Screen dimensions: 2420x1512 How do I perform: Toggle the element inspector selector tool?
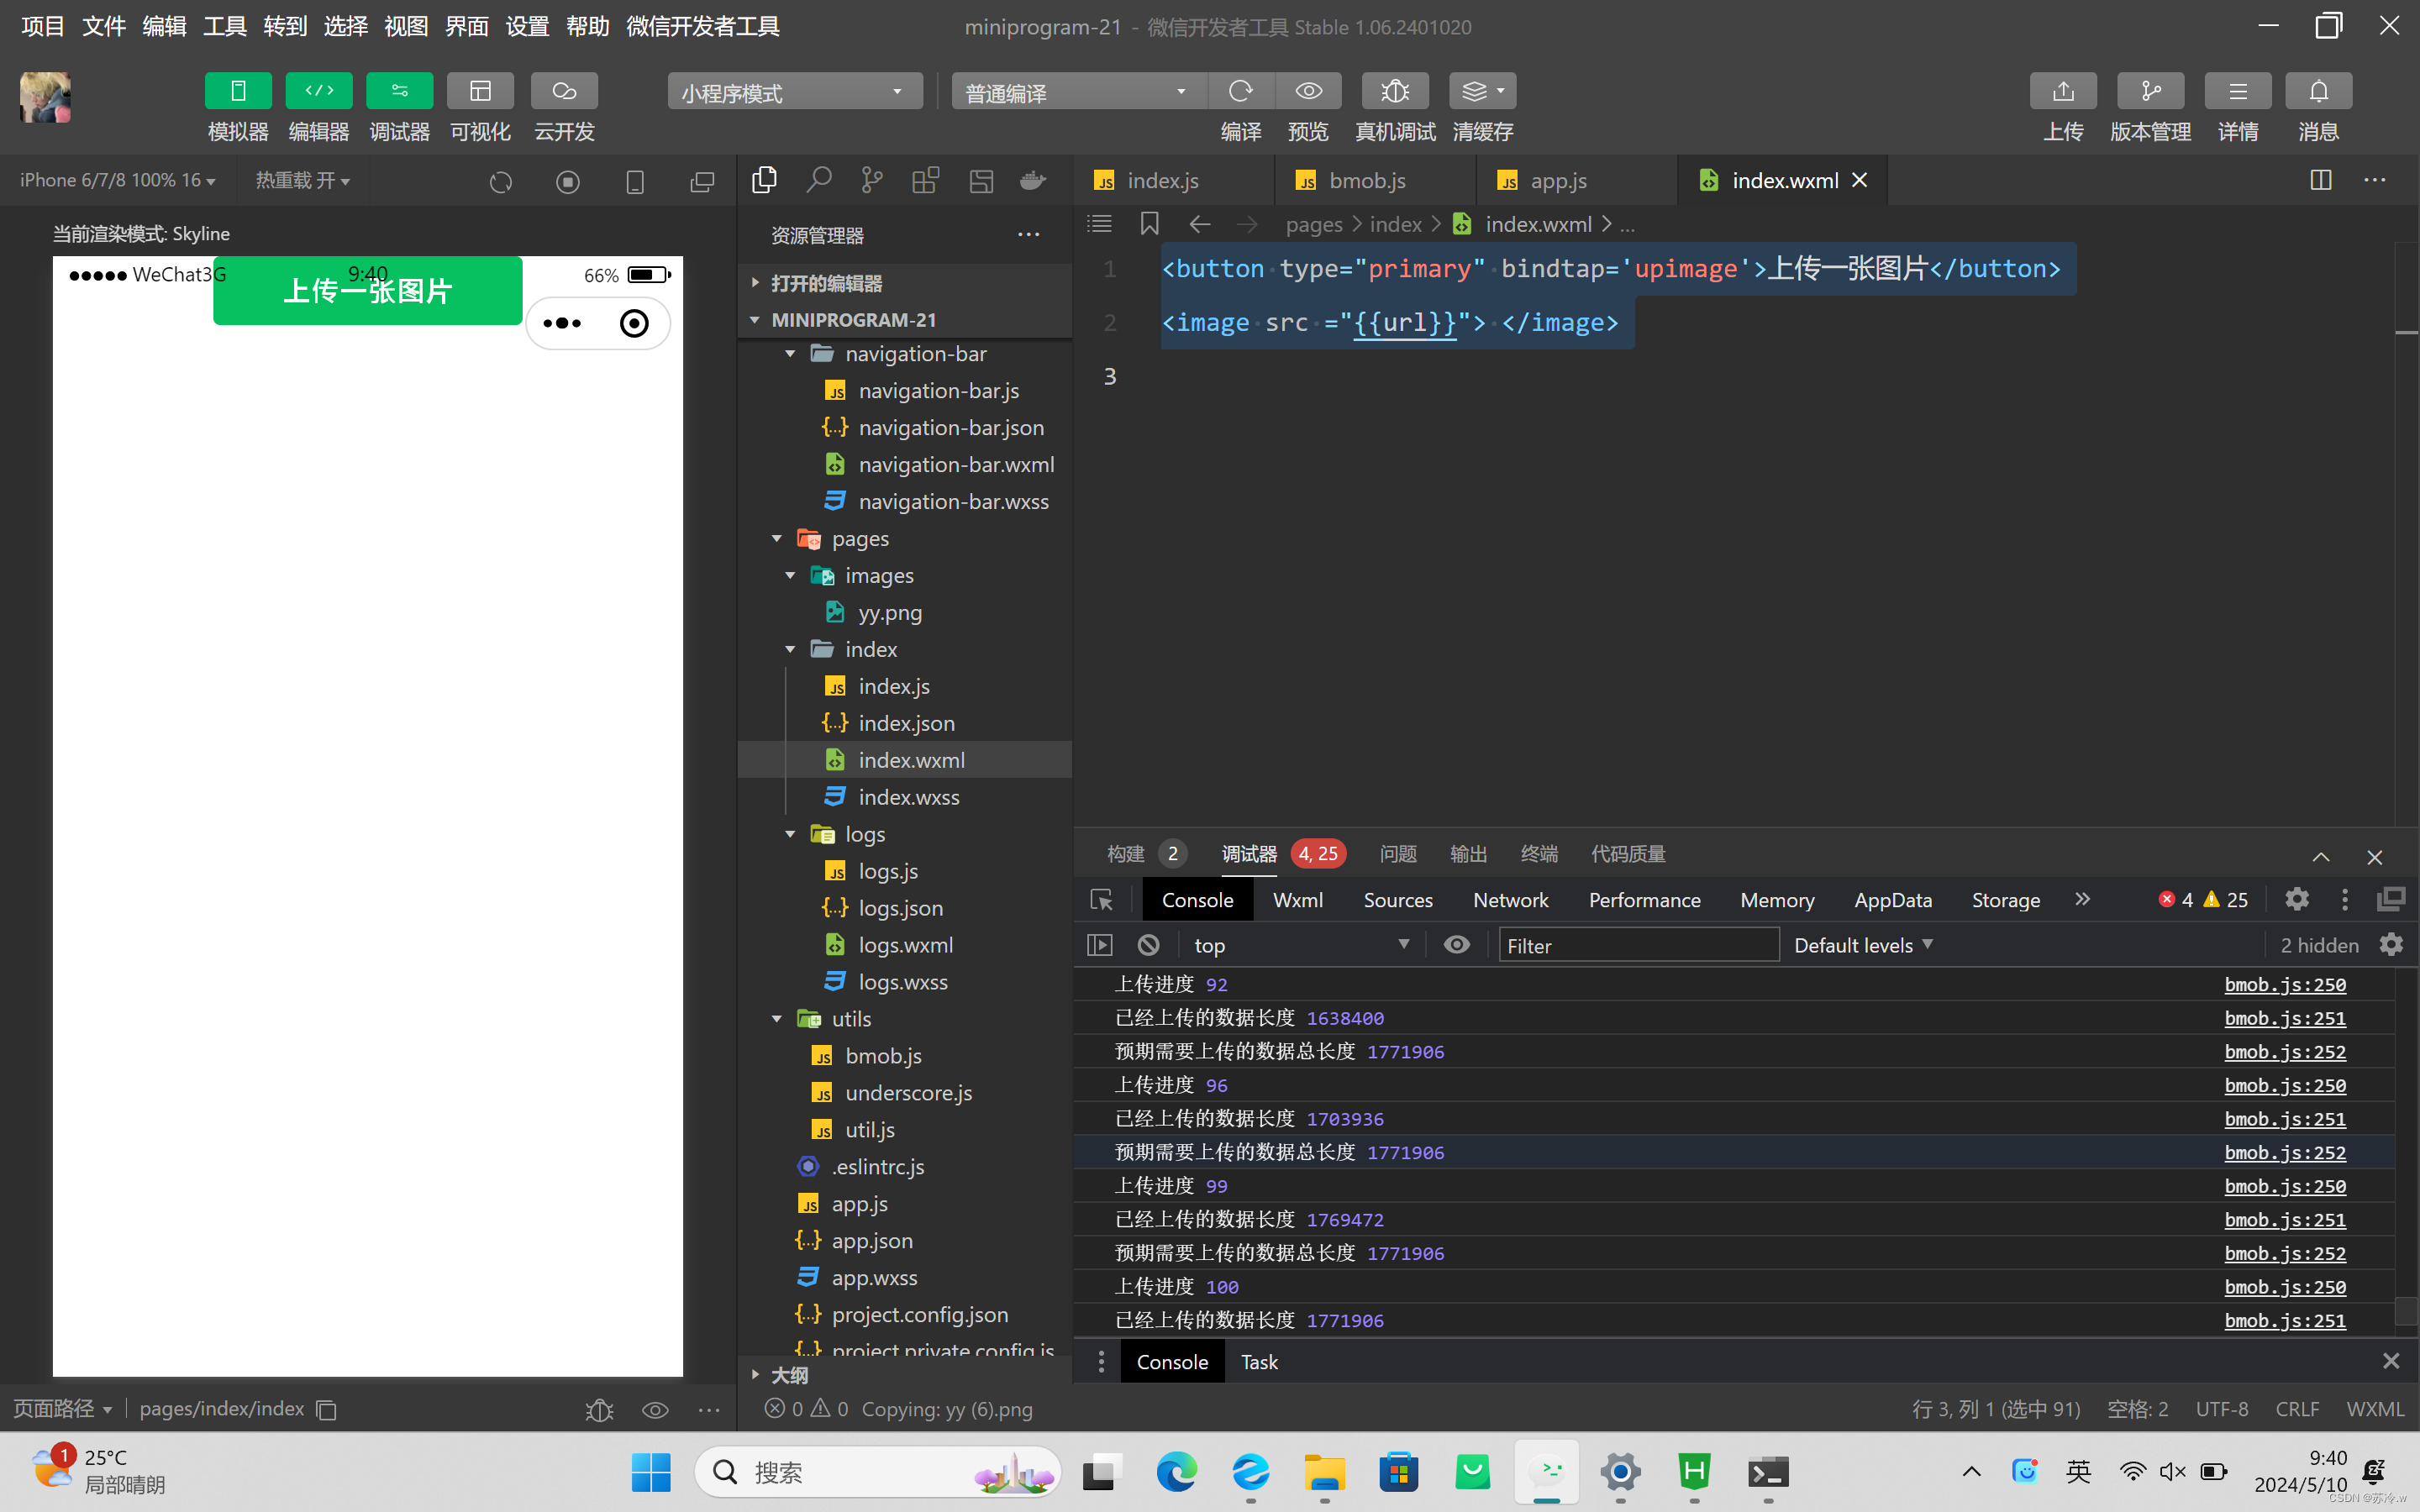1102,900
